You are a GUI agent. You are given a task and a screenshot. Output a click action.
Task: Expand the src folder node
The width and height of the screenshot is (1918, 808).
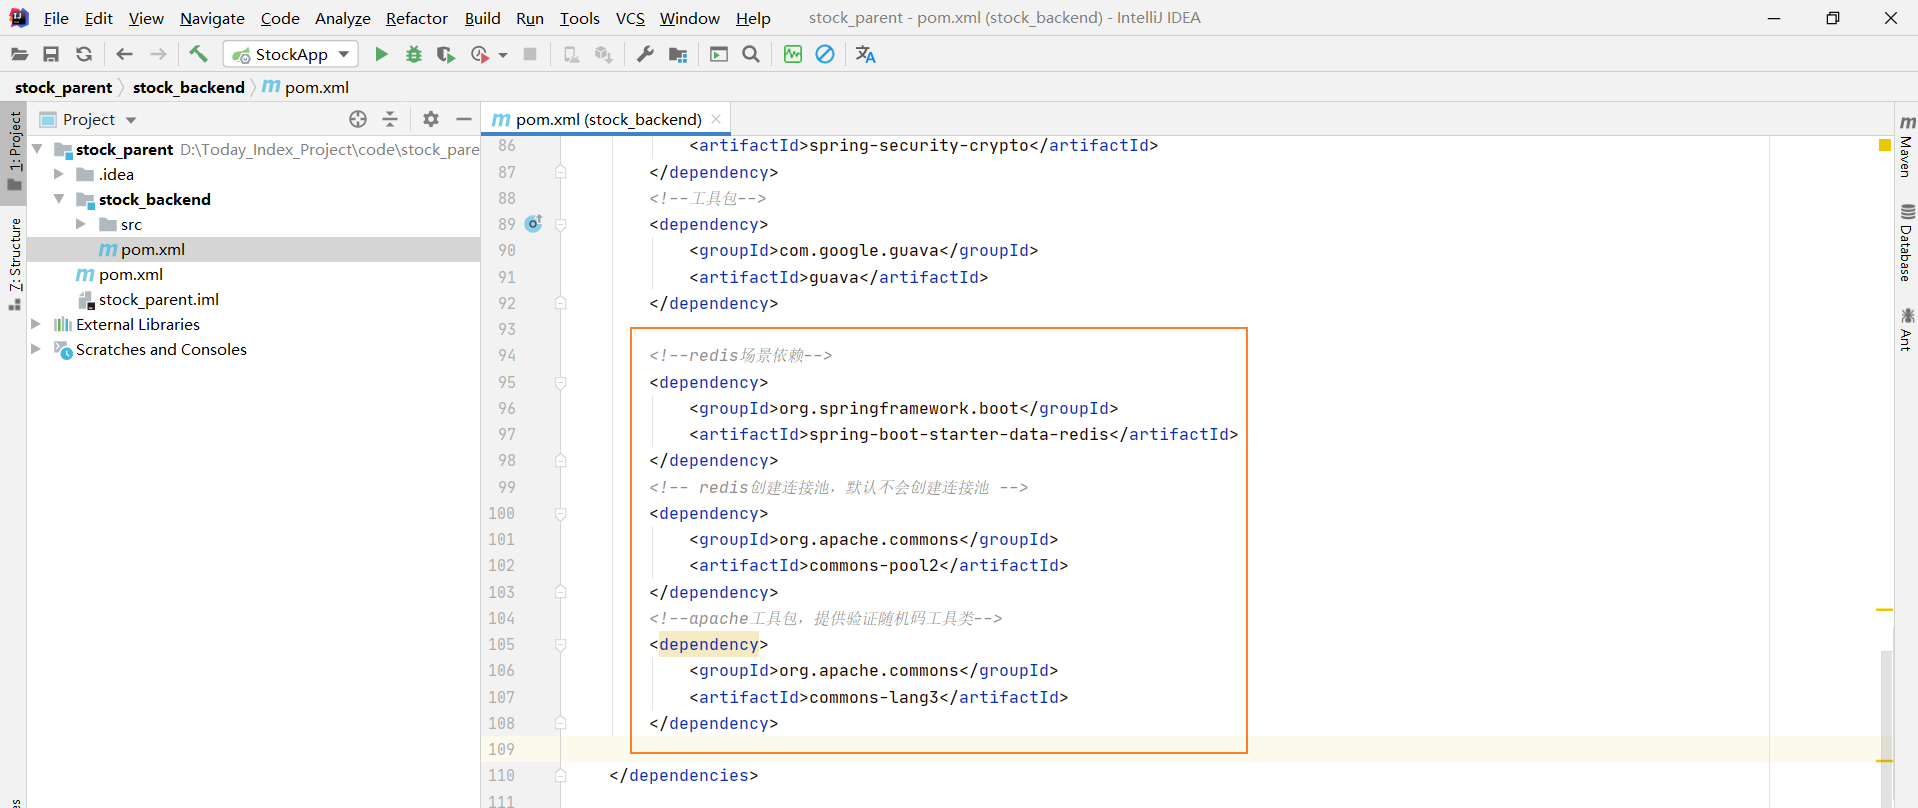pos(81,224)
